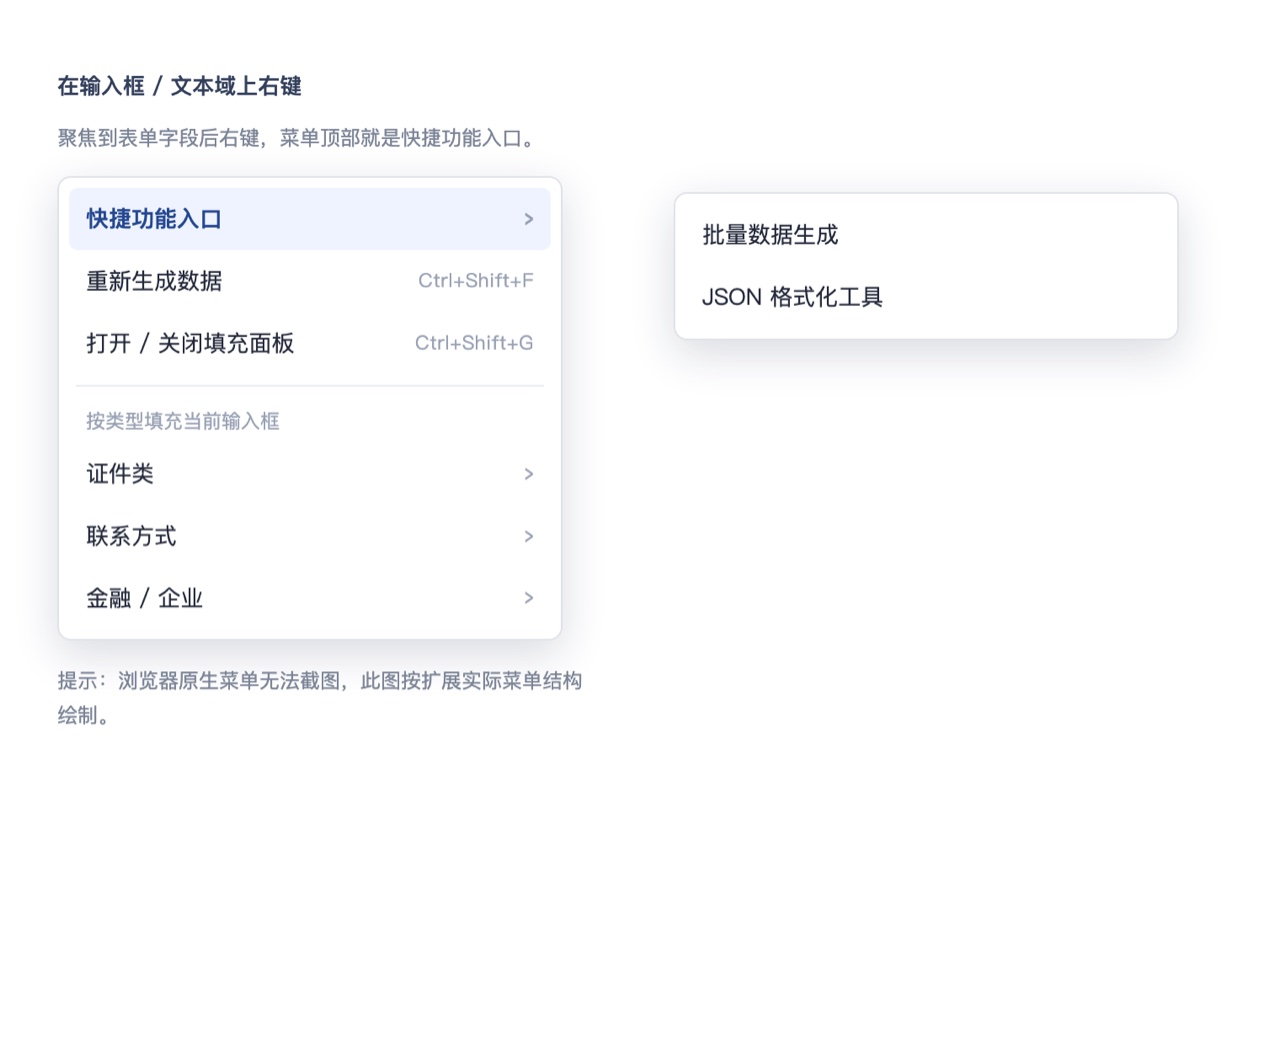The image size is (1280, 1044).
Task: Click the description text starting with 聚焦到表单字段后右键
Action: click(299, 138)
